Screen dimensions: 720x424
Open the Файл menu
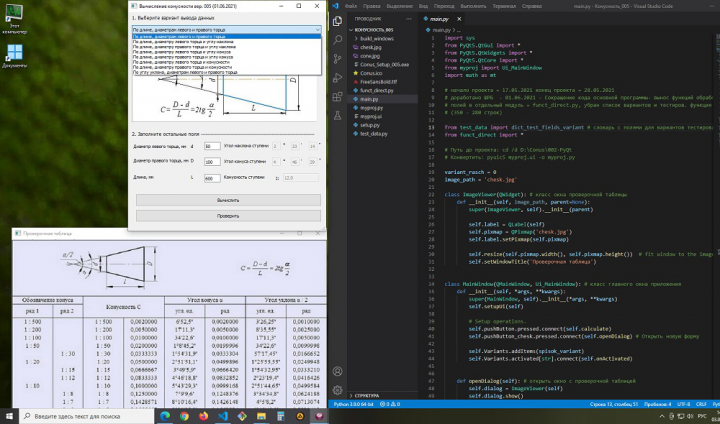(x=350, y=5)
